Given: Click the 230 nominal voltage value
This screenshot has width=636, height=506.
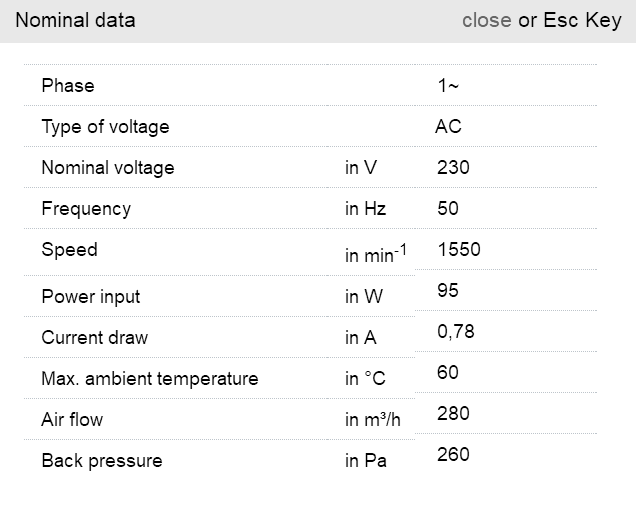Looking at the screenshot, I should pos(453,168).
